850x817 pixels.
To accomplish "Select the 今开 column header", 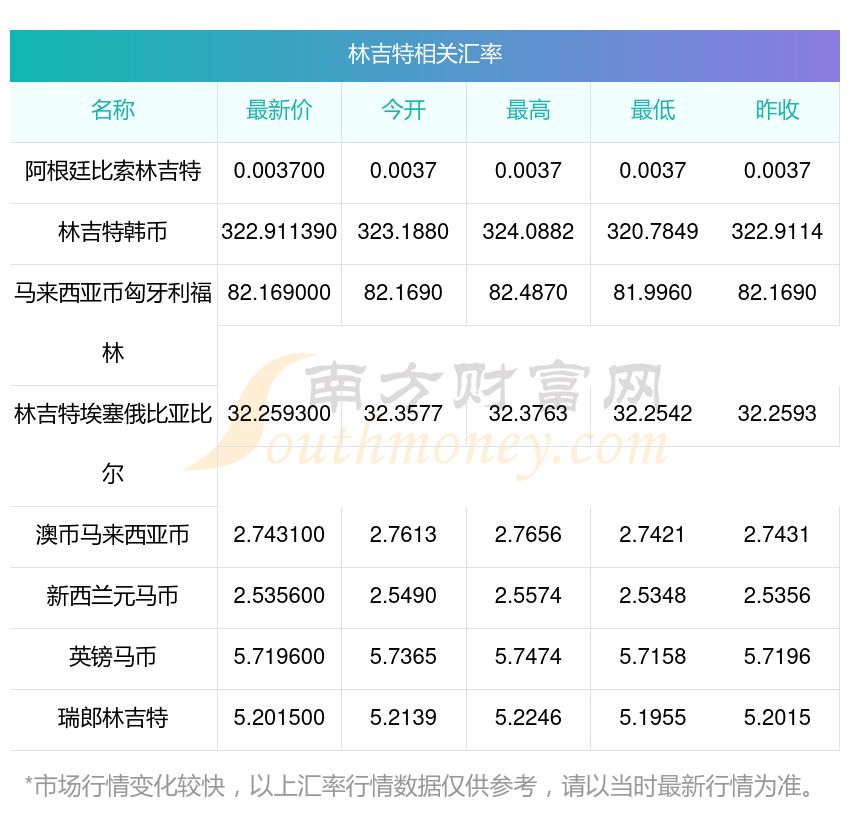I will tap(403, 110).
